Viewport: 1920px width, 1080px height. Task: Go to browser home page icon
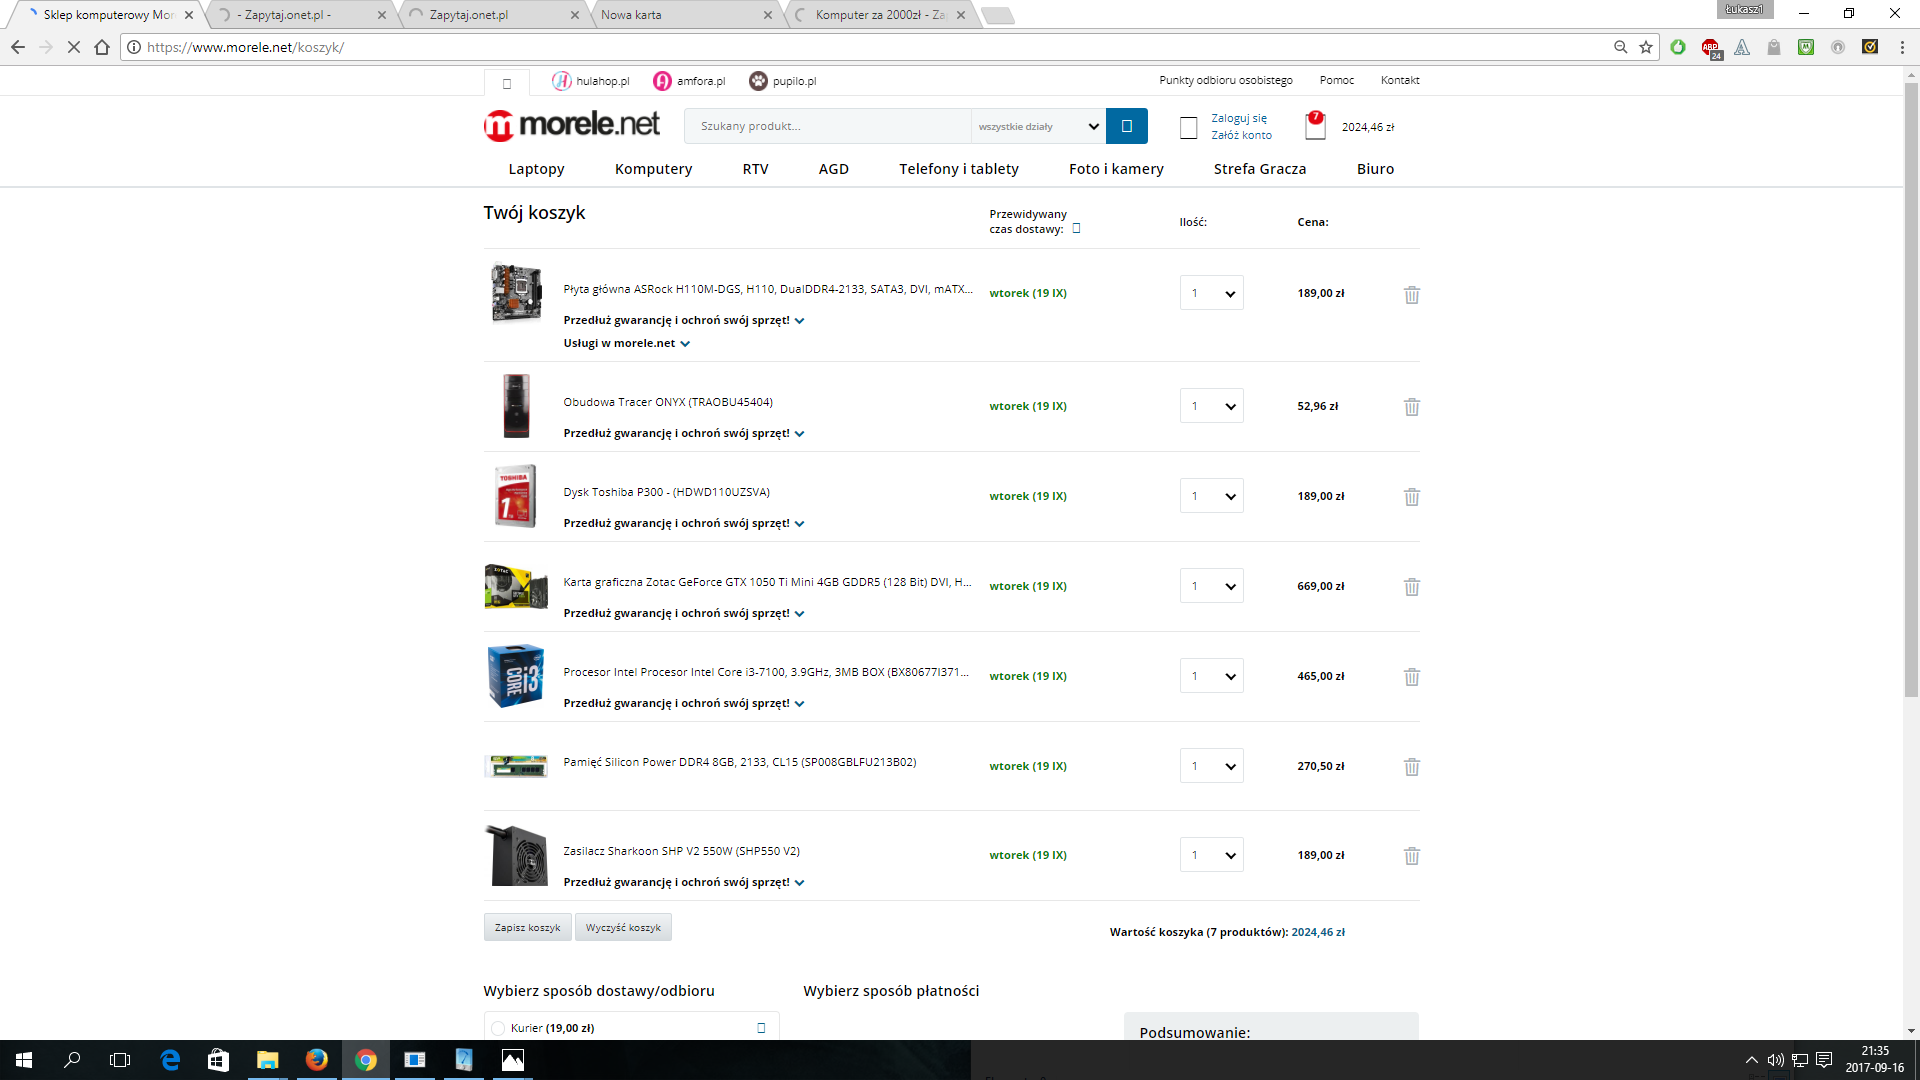pos(102,47)
